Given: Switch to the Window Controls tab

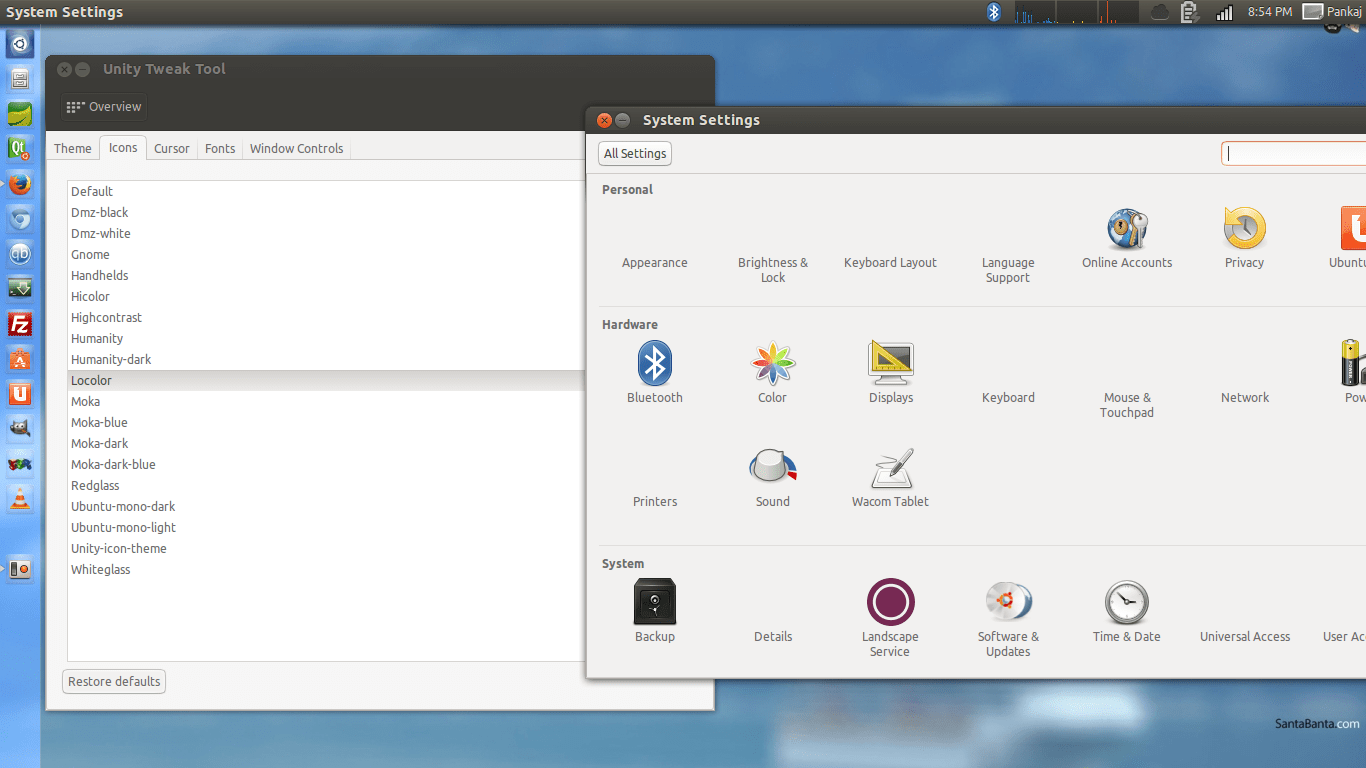Looking at the screenshot, I should point(297,148).
